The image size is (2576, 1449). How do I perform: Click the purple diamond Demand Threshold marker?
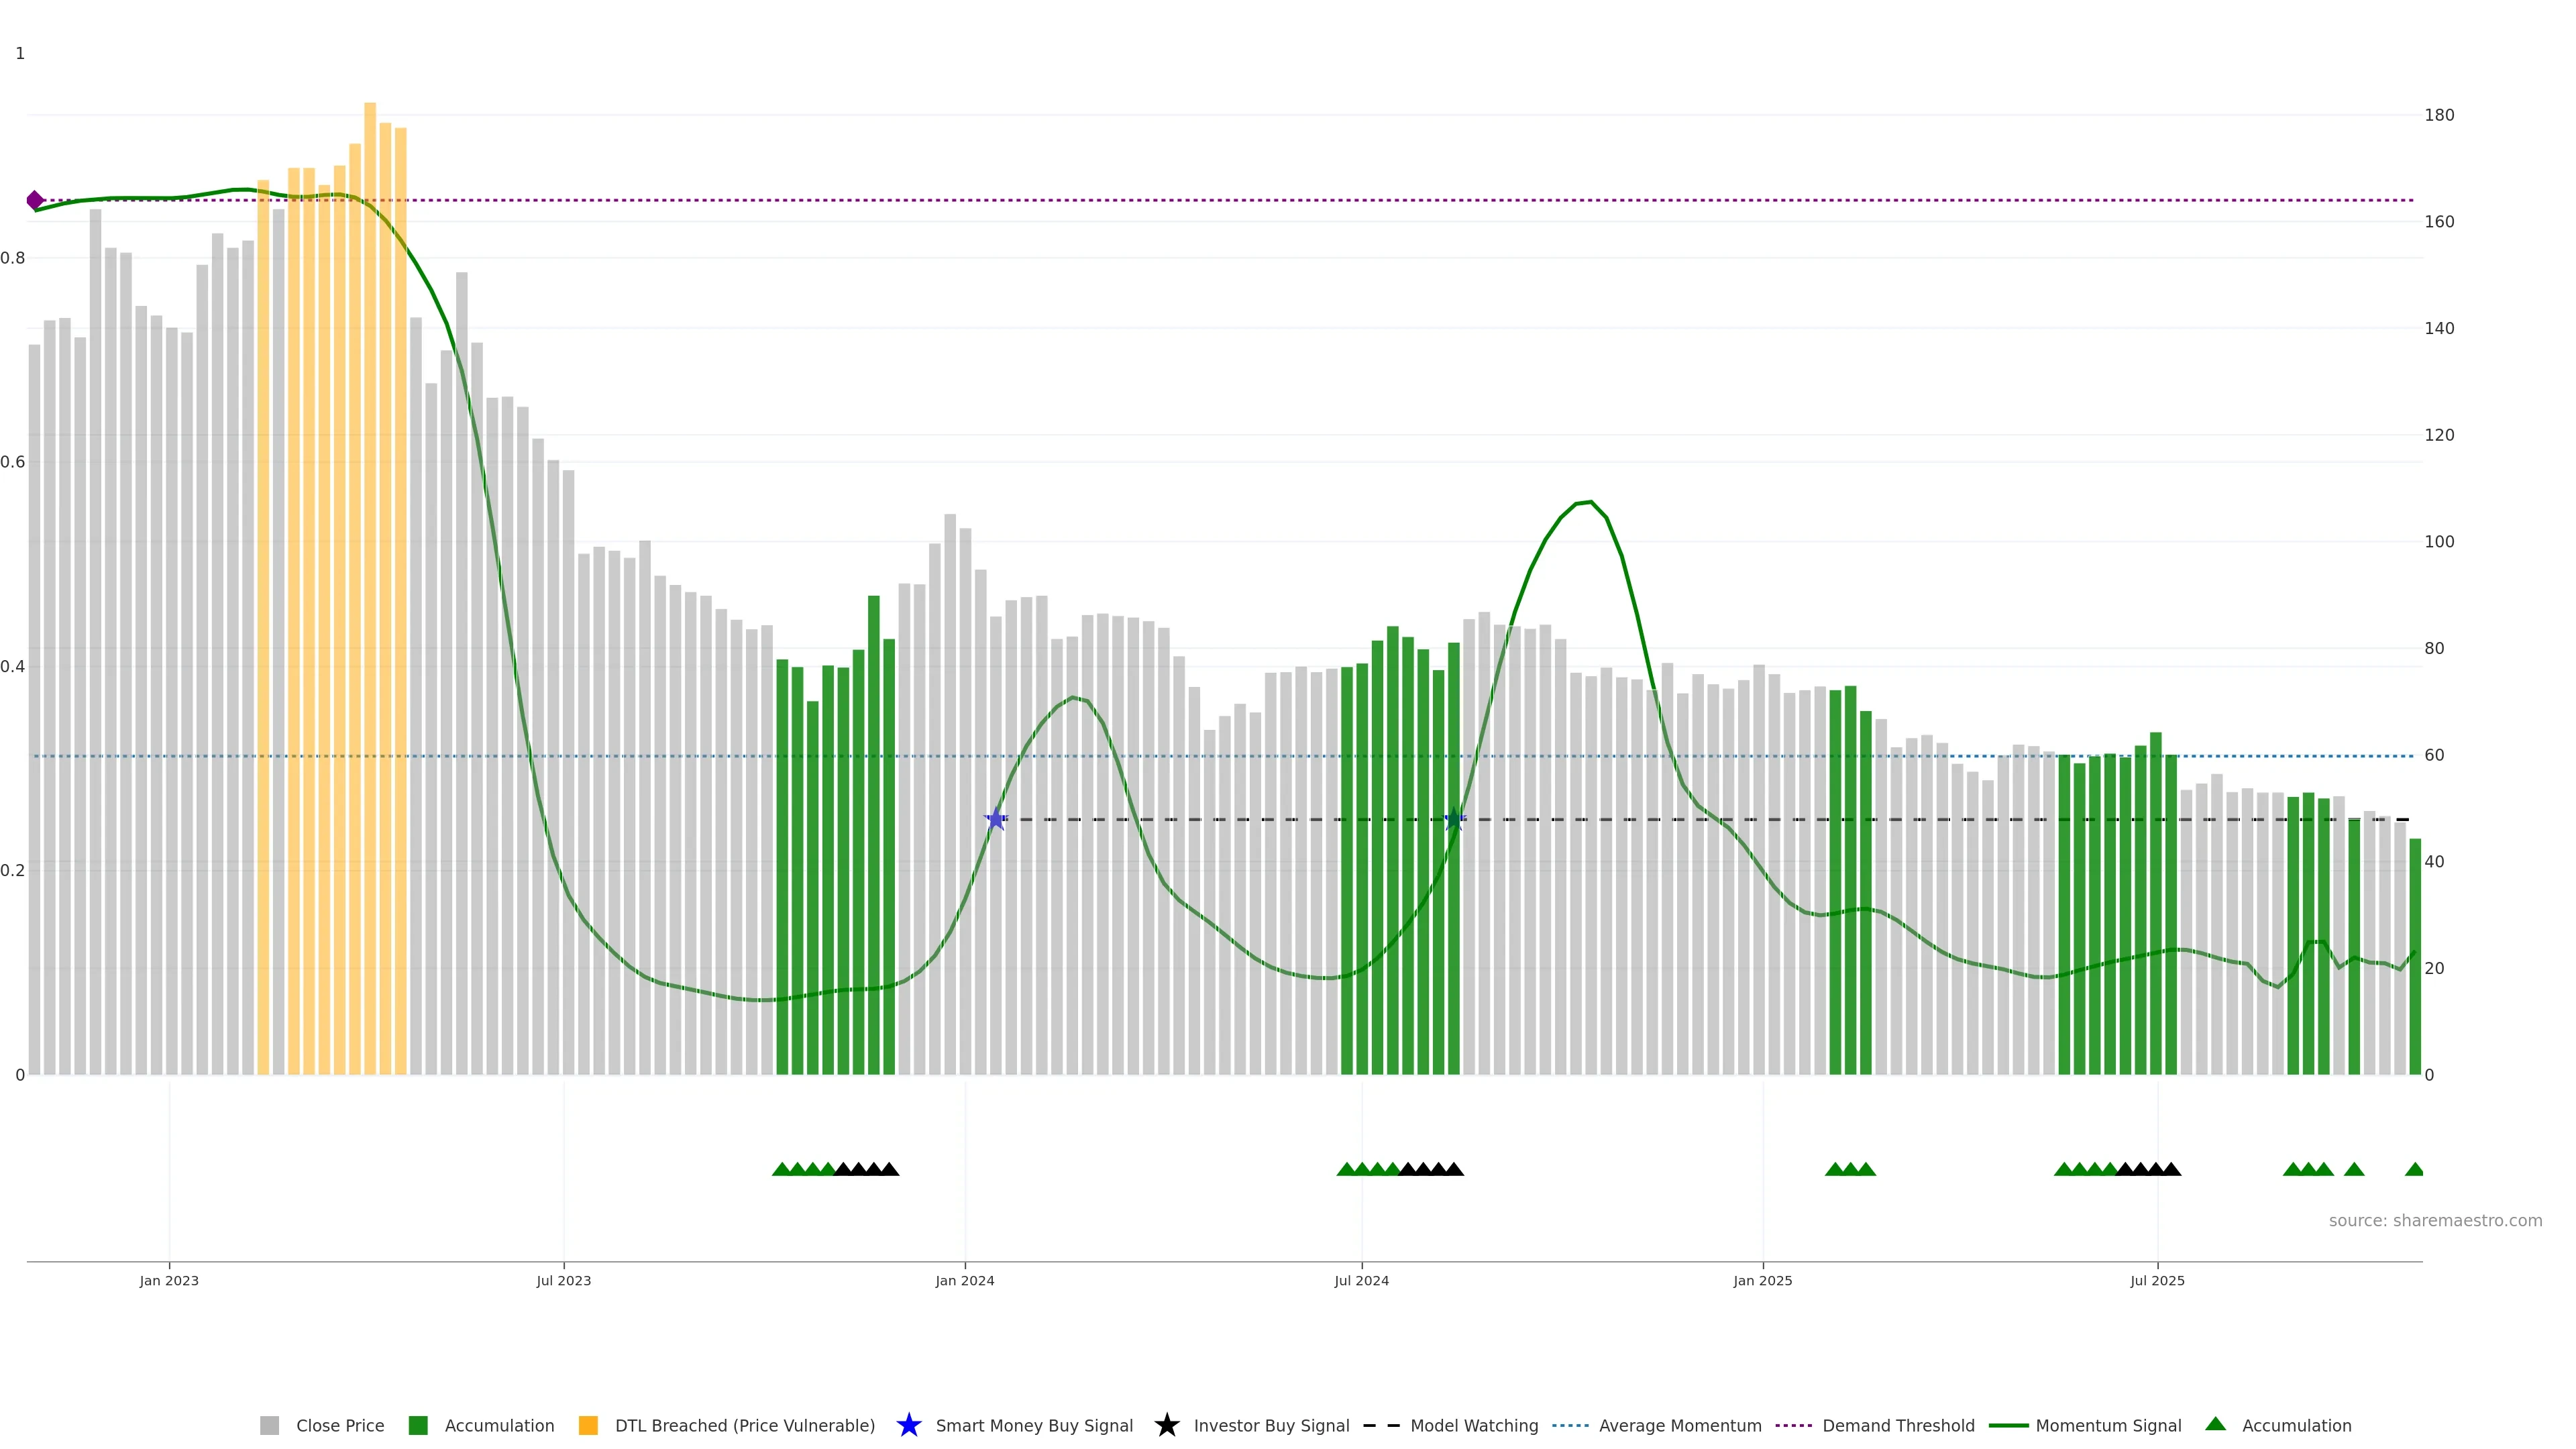click(35, 200)
